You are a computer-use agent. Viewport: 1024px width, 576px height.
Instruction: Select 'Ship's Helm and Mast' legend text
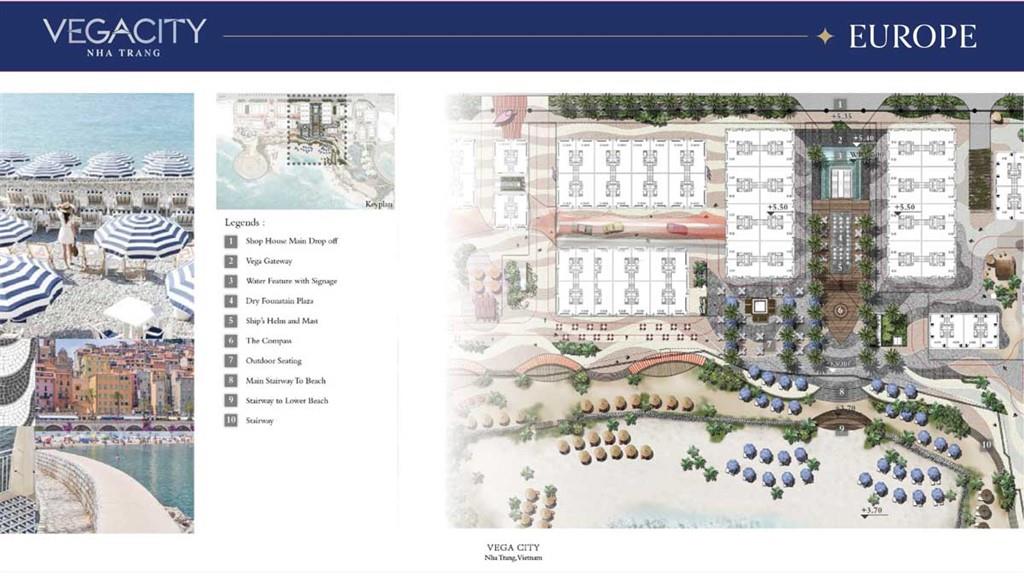pos(281,321)
